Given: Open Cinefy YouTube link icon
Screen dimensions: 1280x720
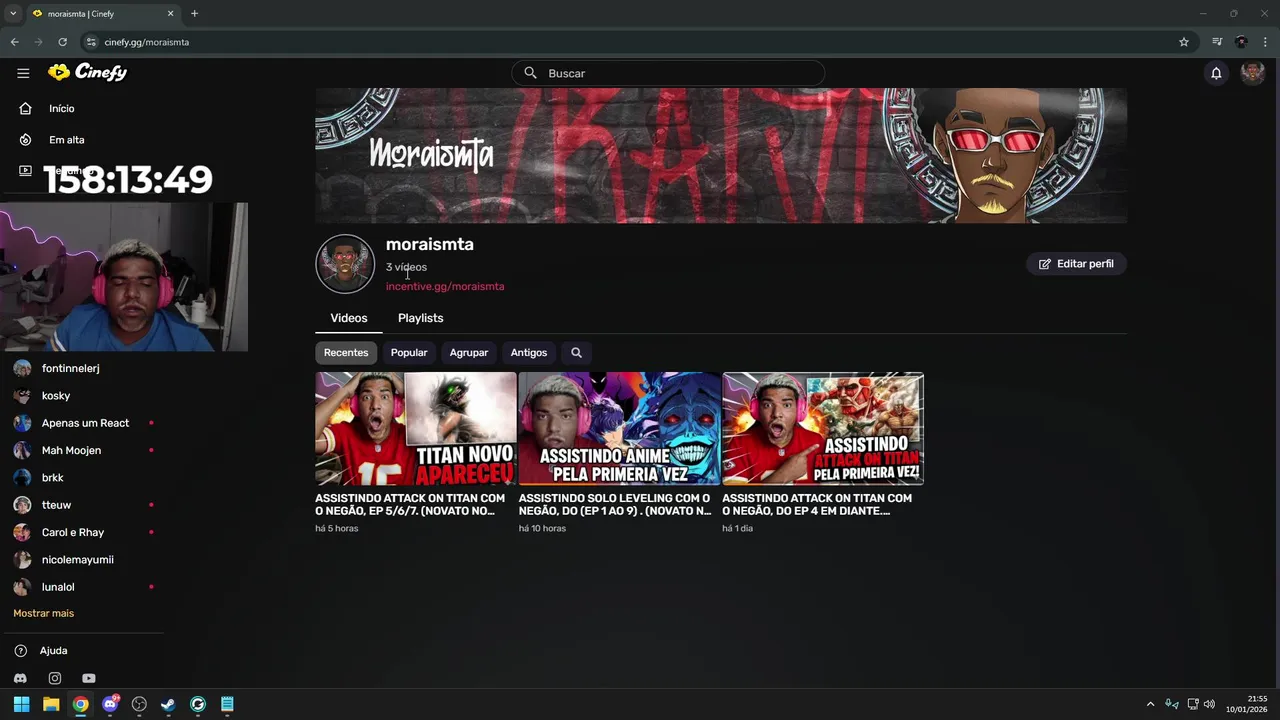Looking at the screenshot, I should point(89,678).
